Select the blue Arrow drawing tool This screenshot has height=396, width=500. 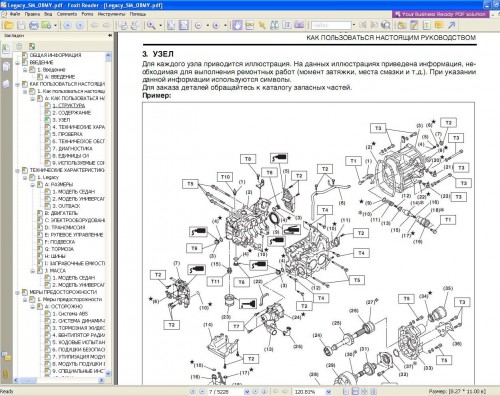(x=451, y=25)
